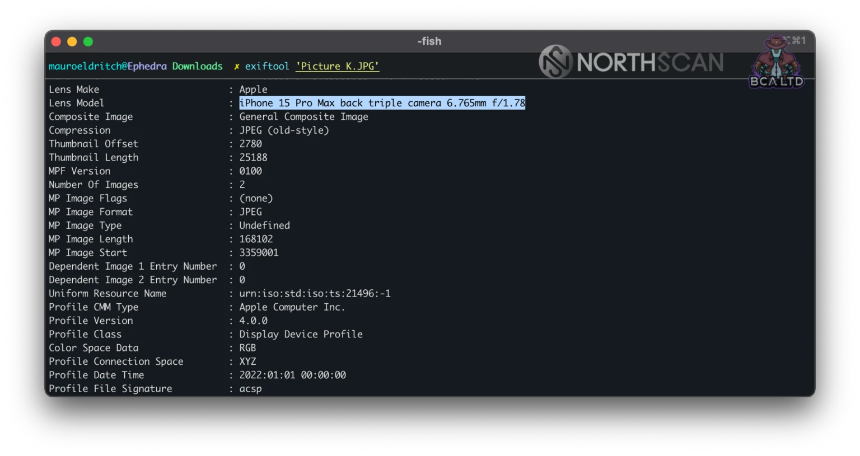Close the fish terminal window

tap(56, 42)
